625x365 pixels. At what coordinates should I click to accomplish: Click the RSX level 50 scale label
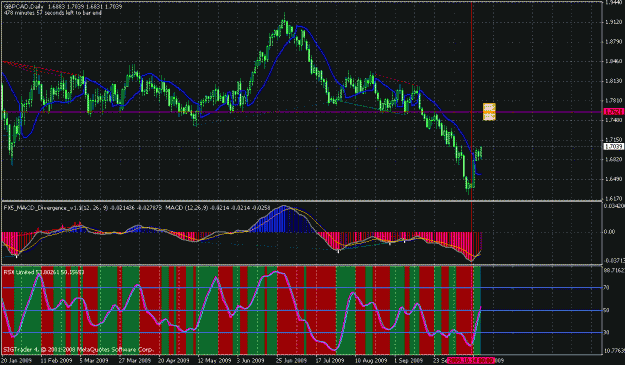click(607, 310)
